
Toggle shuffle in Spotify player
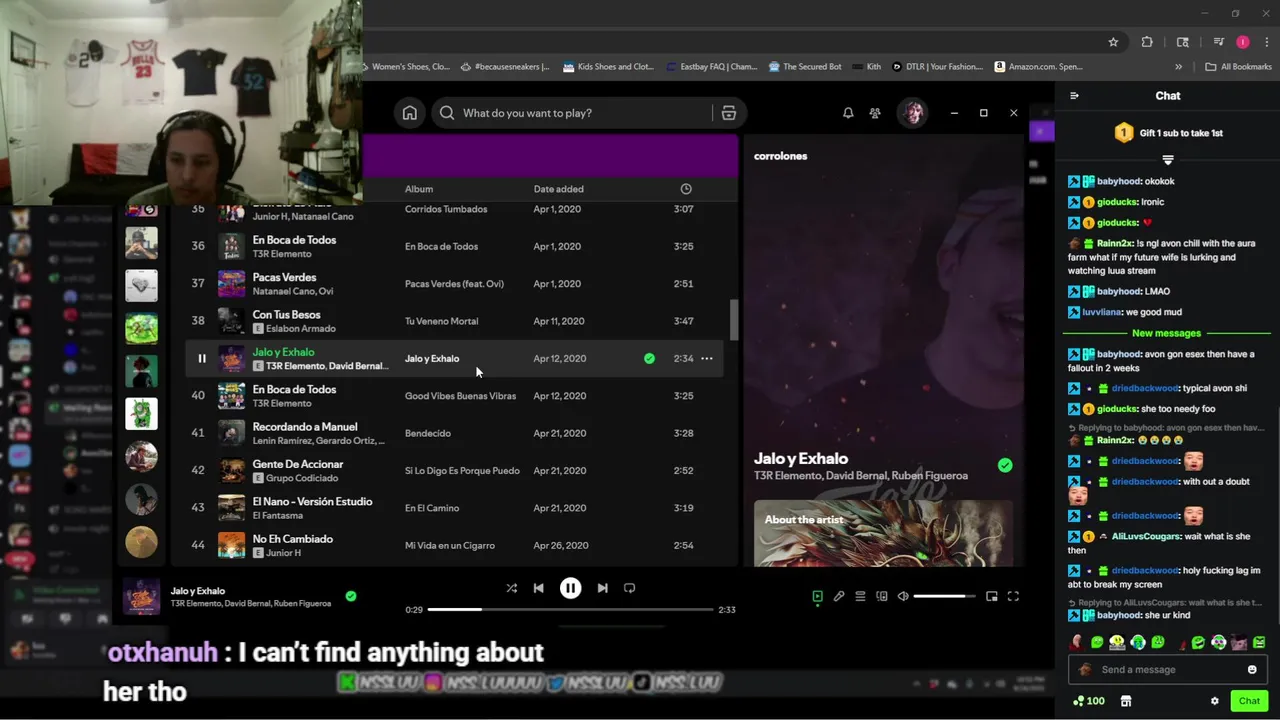click(511, 588)
